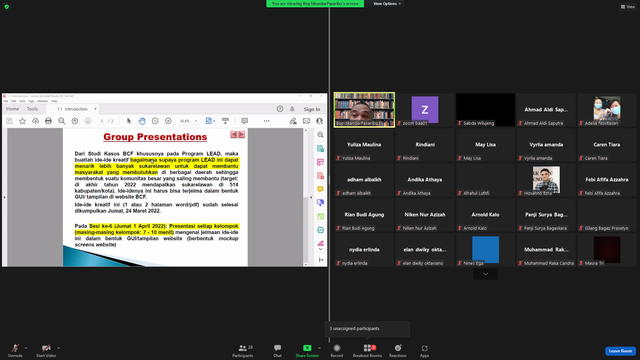
Task: Start recording with the Record button
Action: pos(337,350)
